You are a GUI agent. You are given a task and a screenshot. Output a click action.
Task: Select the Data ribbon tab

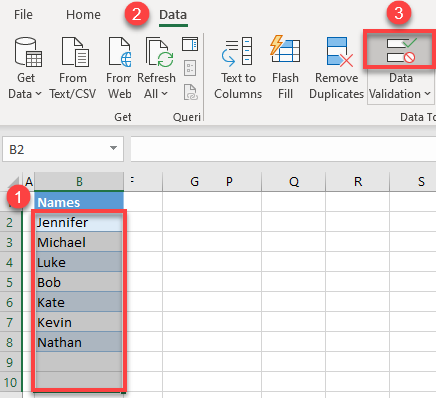pyautogui.click(x=173, y=15)
